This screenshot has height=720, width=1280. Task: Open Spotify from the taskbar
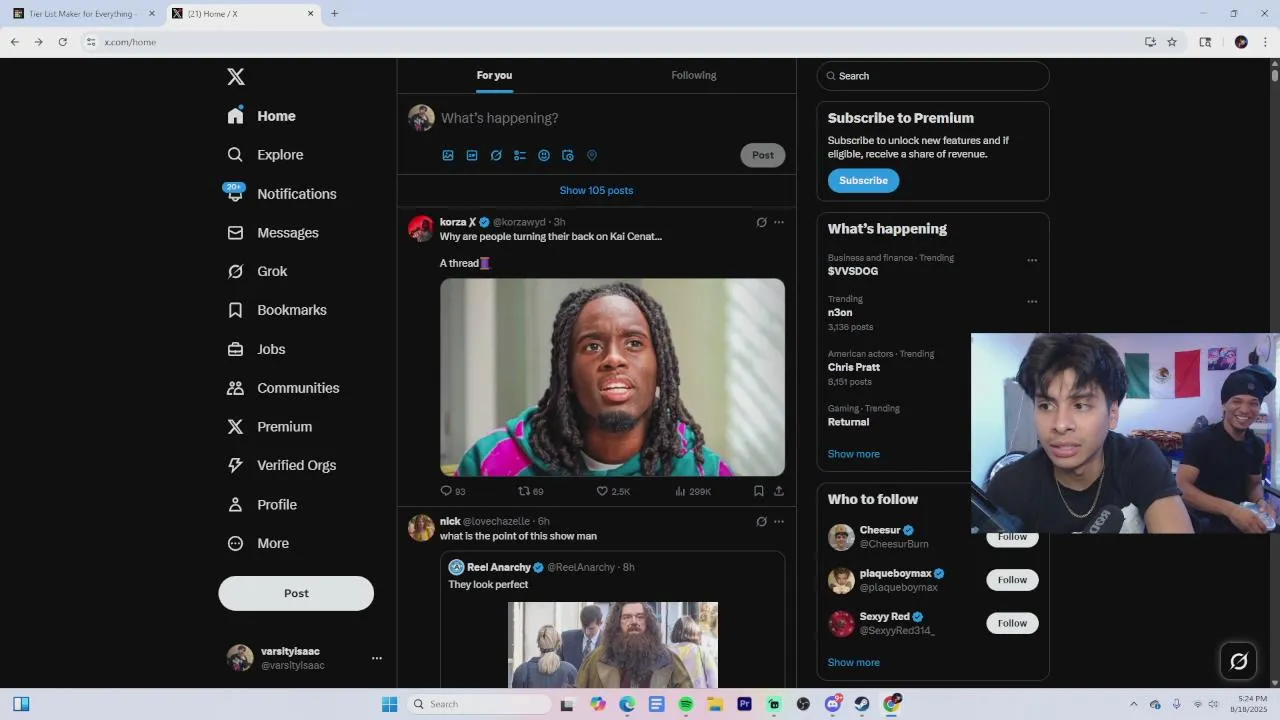[x=686, y=704]
